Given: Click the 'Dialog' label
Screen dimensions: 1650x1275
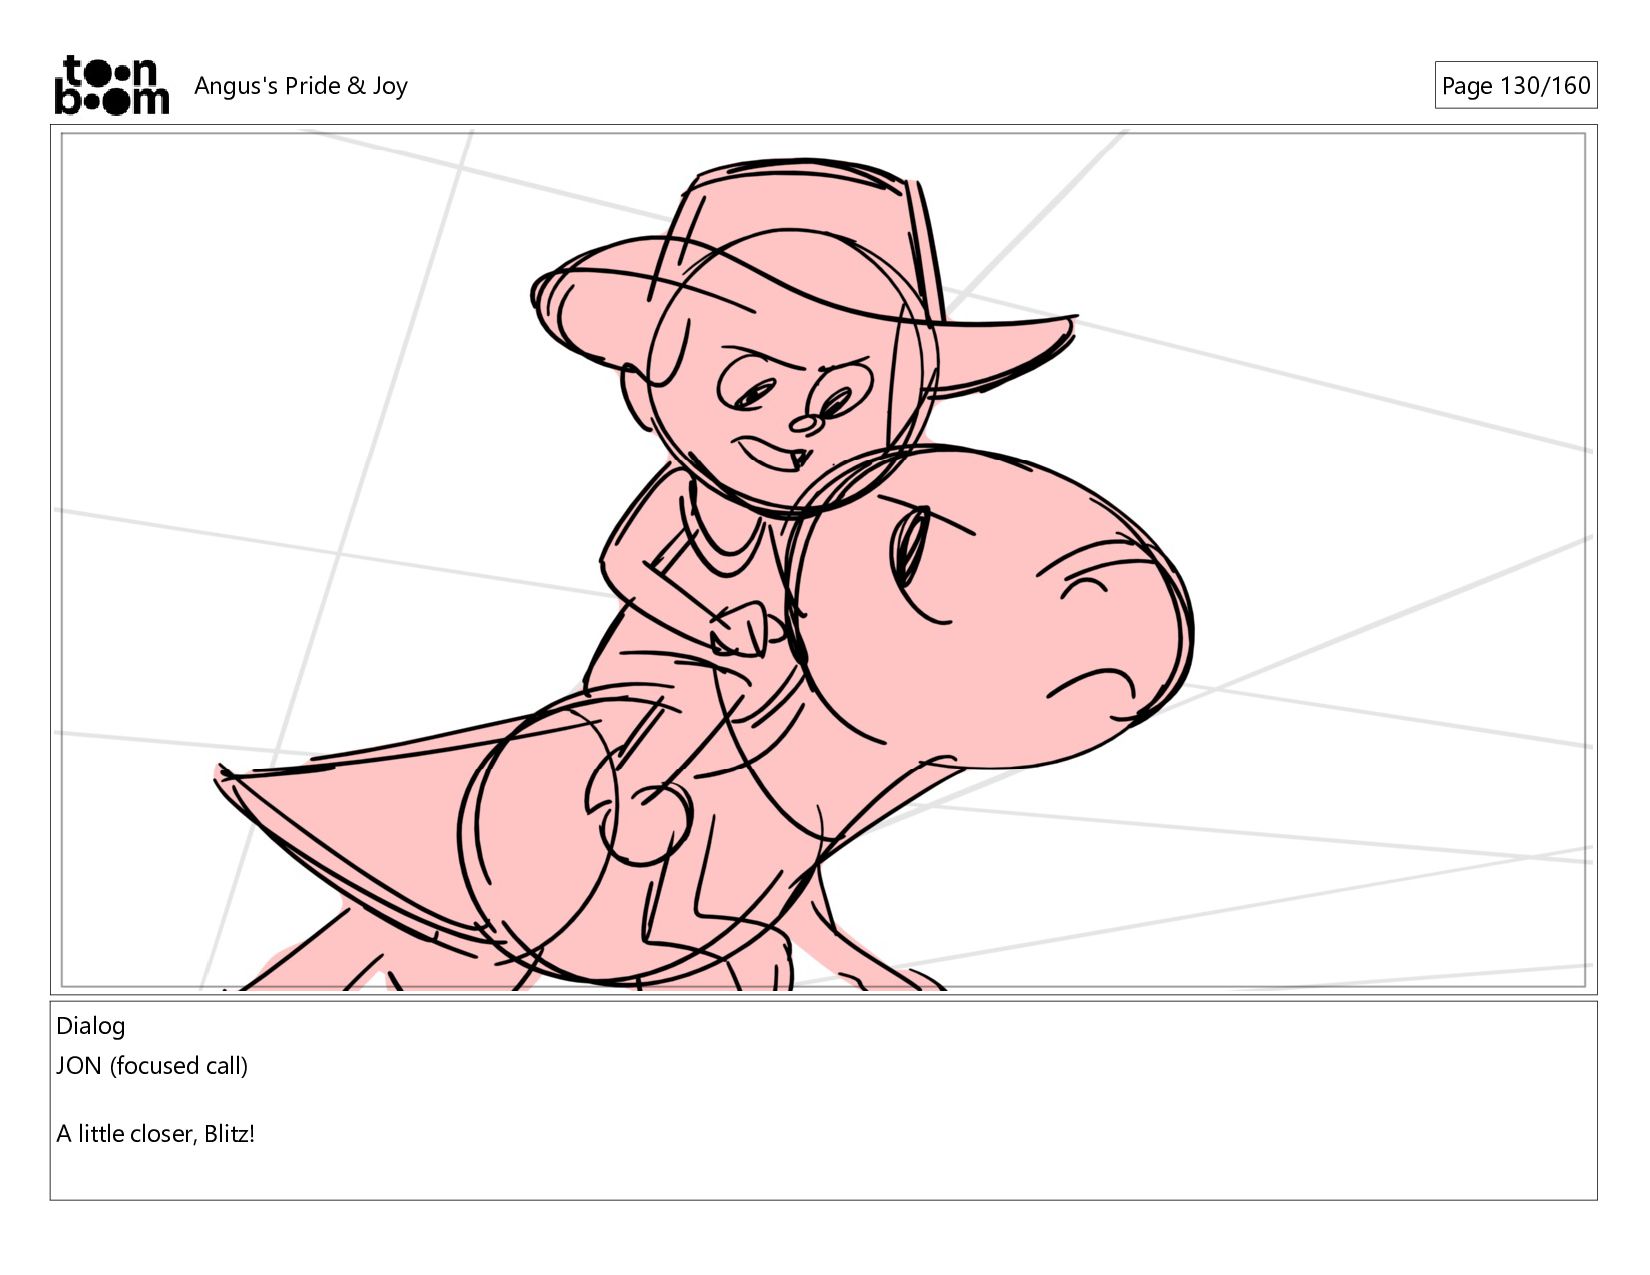Looking at the screenshot, I should (91, 1026).
